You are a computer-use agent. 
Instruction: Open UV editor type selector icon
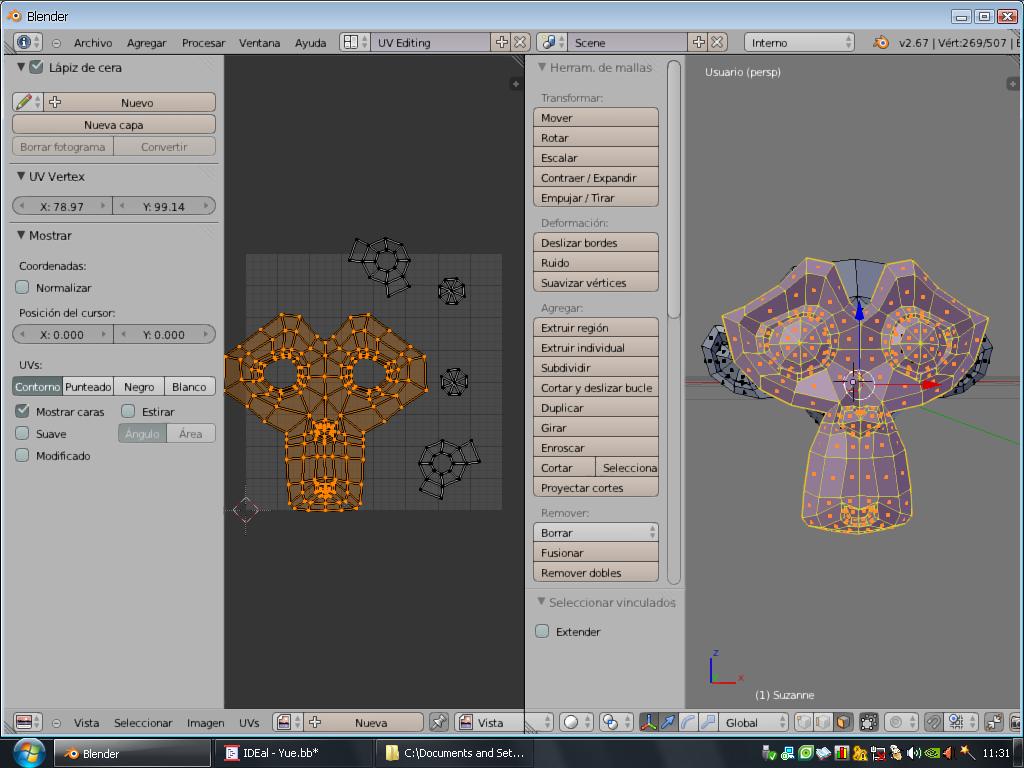(27, 722)
